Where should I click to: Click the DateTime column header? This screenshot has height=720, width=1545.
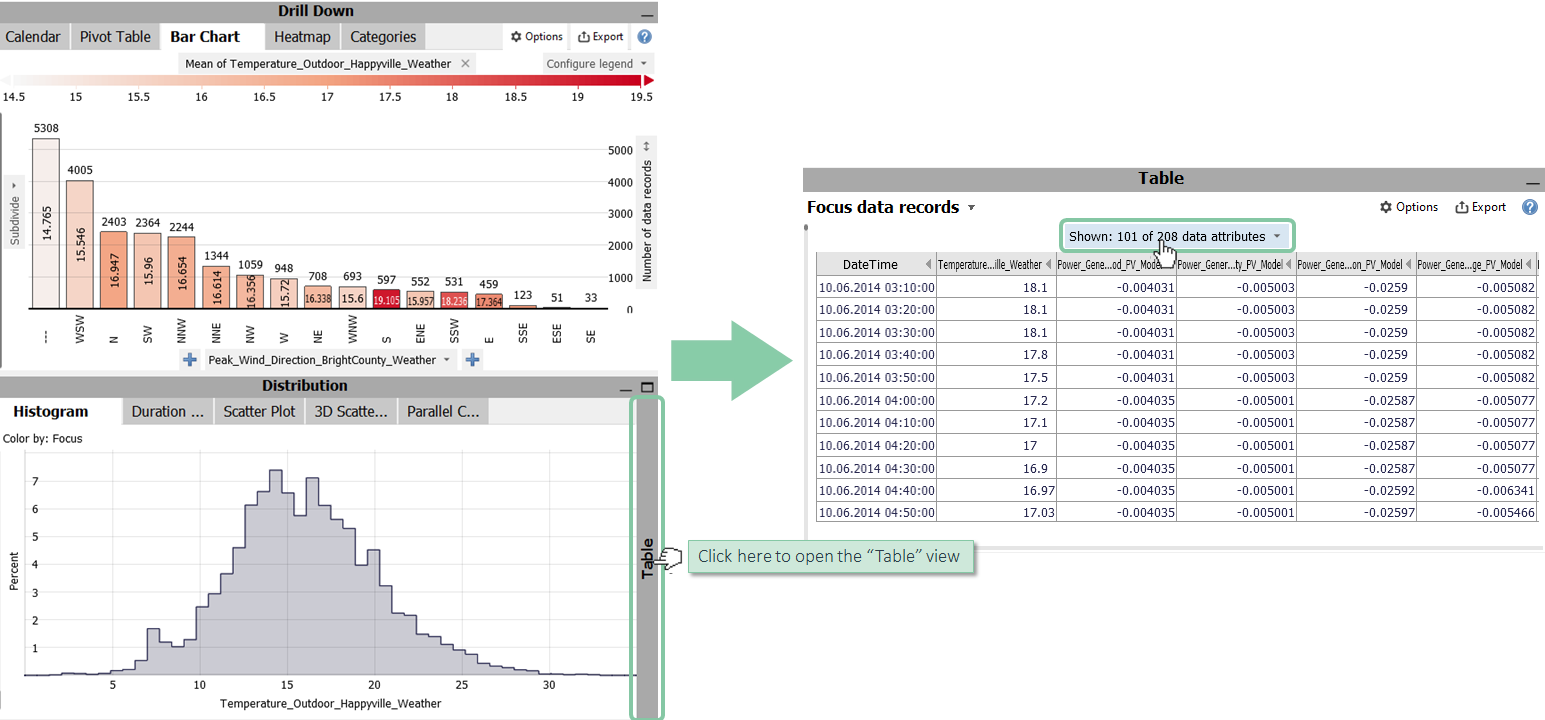click(x=870, y=264)
